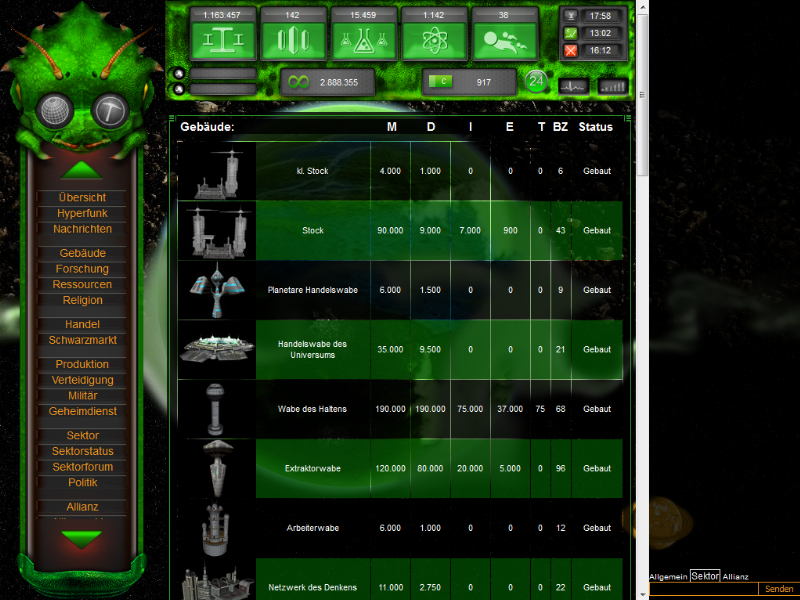This screenshot has width=800, height=600.
Task: Open the Allianz chat tab
Action: point(733,575)
